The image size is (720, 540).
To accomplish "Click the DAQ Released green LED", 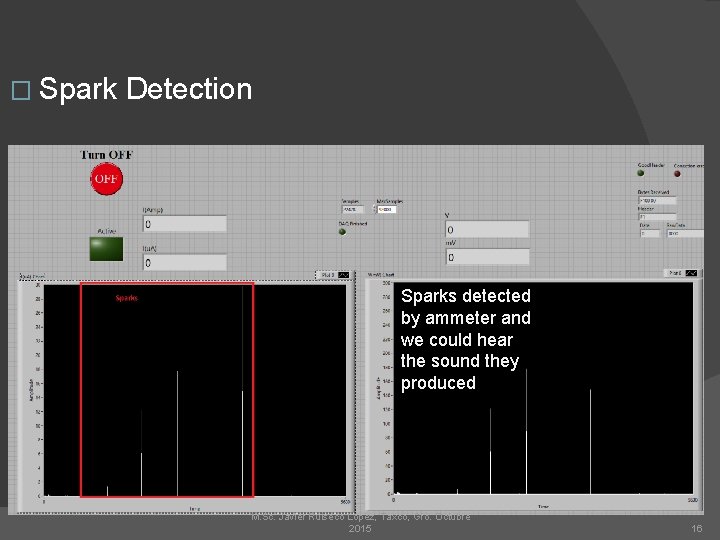I will (342, 232).
